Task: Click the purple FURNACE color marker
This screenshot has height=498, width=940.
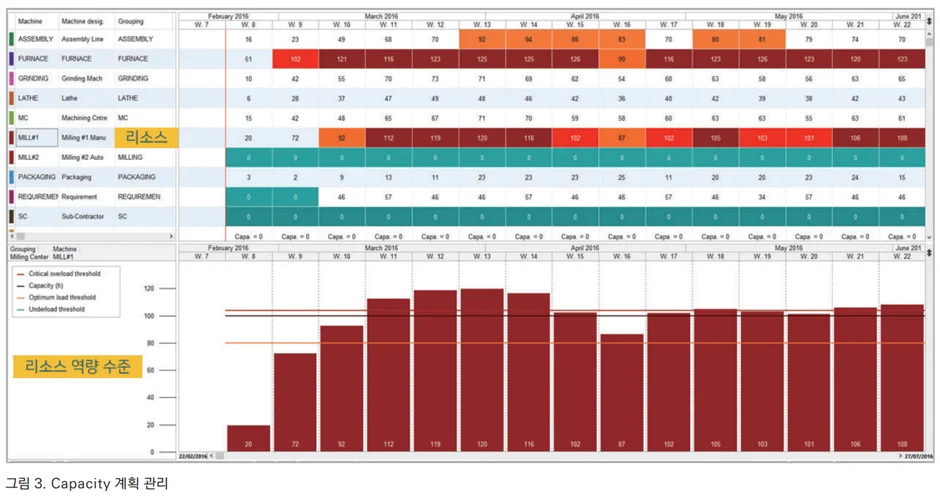Action: tap(11, 59)
